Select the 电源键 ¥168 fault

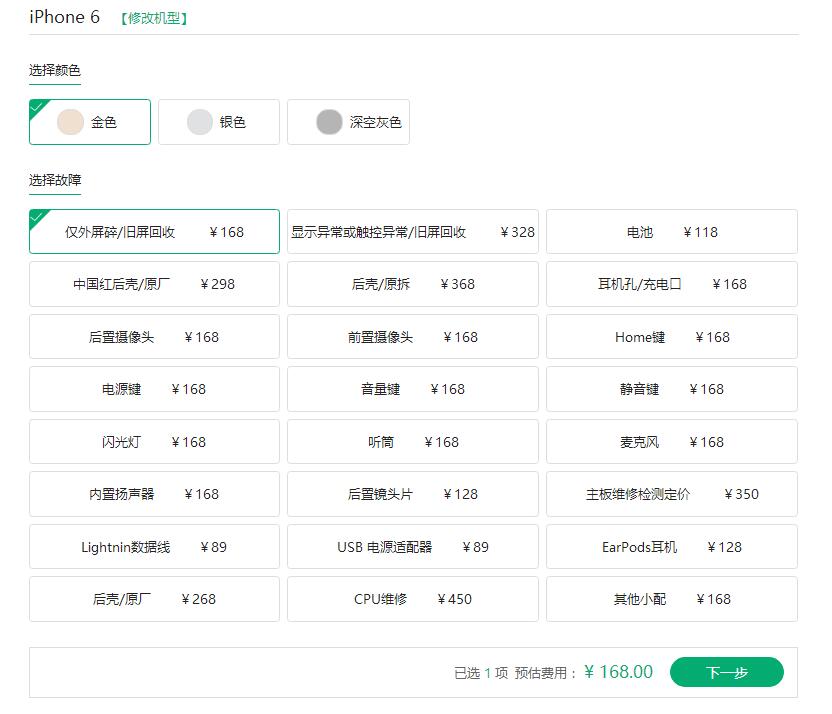pos(154,389)
